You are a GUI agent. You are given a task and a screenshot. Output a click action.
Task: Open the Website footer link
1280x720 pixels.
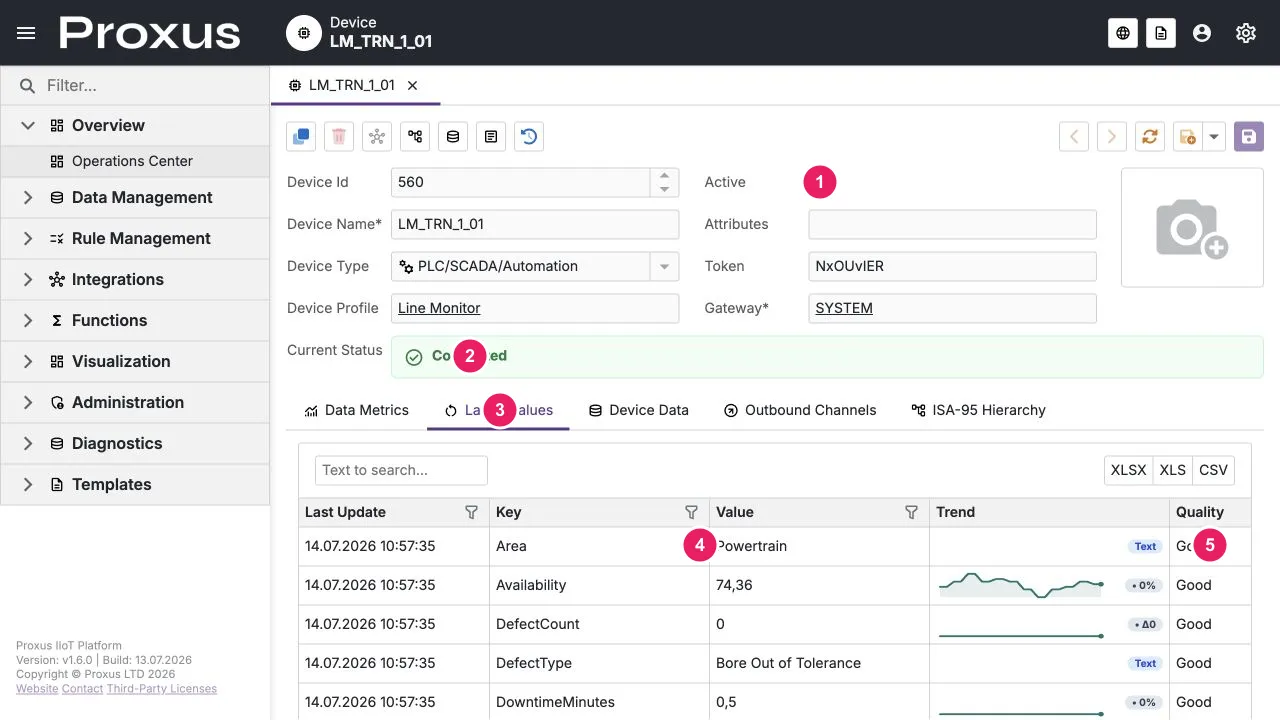click(37, 689)
